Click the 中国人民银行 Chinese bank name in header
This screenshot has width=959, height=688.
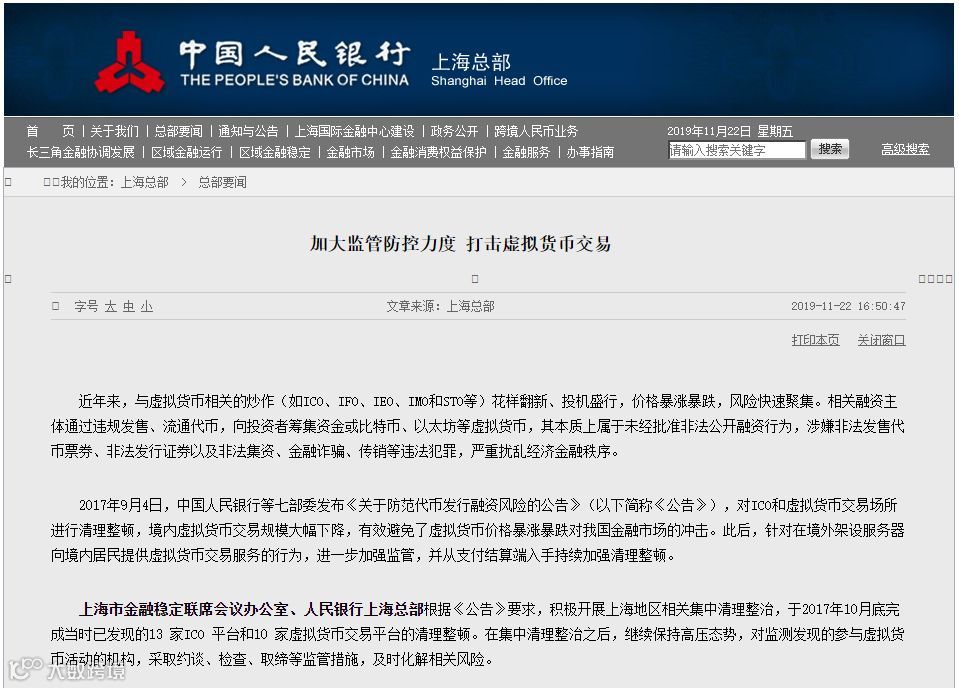coord(294,54)
